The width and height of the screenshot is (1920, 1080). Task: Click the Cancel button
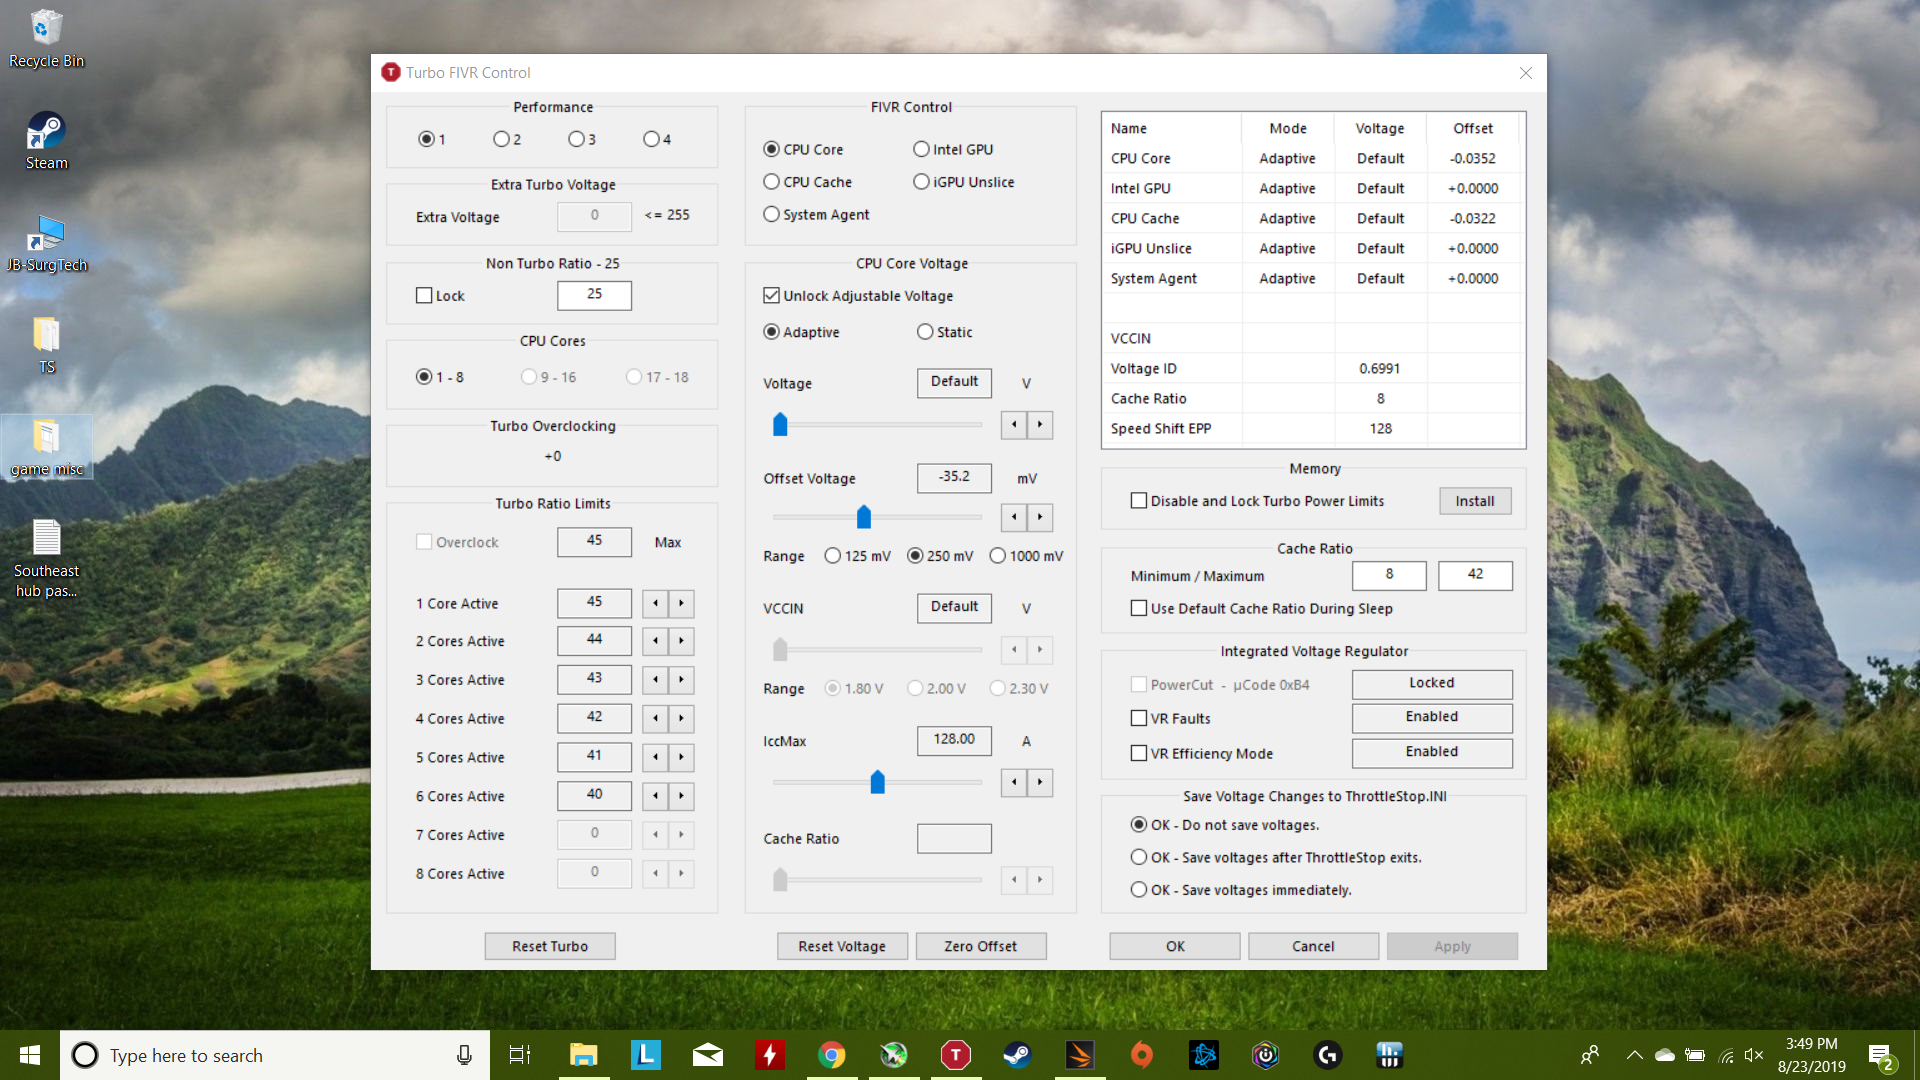click(x=1313, y=946)
